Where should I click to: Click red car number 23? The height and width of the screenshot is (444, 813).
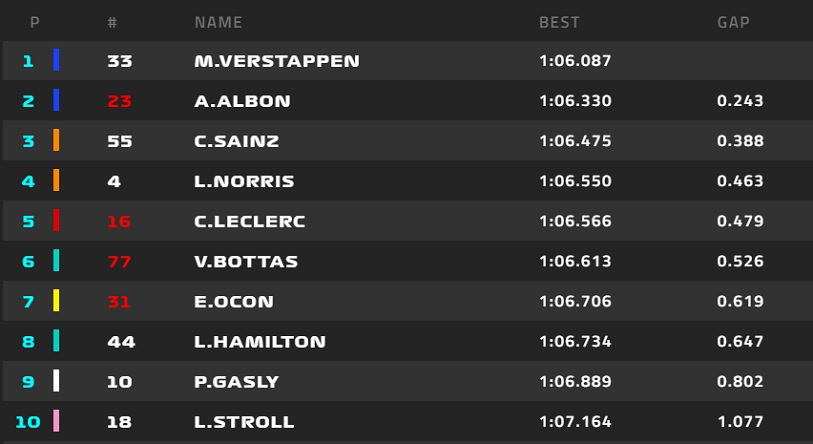coord(119,101)
